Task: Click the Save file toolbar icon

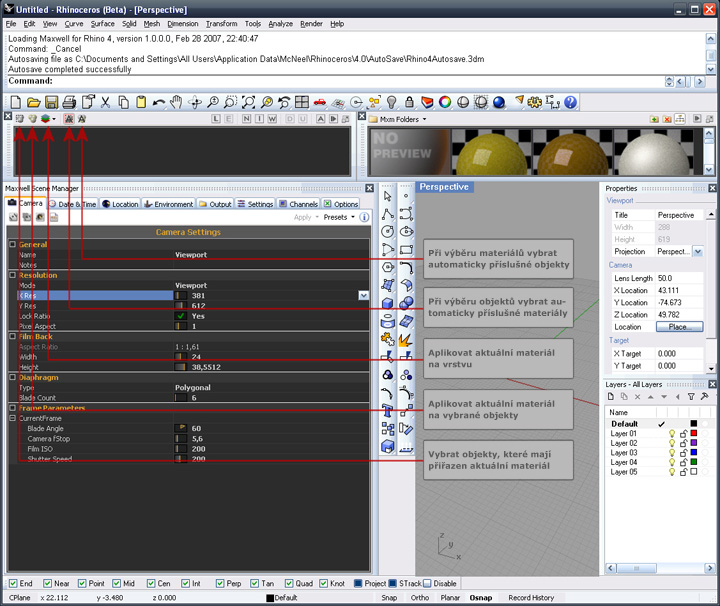Action: point(51,102)
